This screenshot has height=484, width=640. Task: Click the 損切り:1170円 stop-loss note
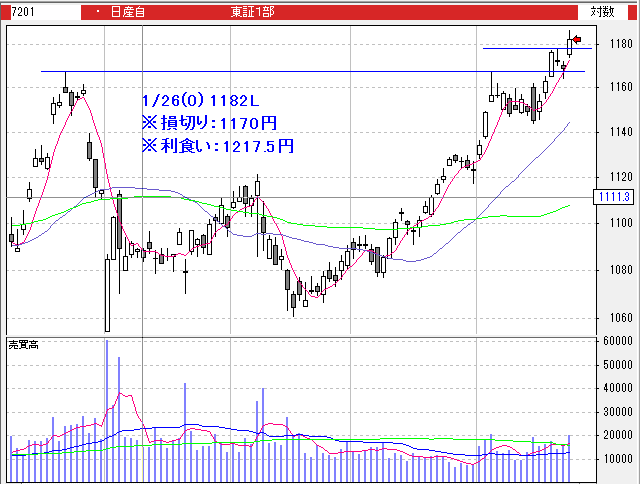point(209,123)
